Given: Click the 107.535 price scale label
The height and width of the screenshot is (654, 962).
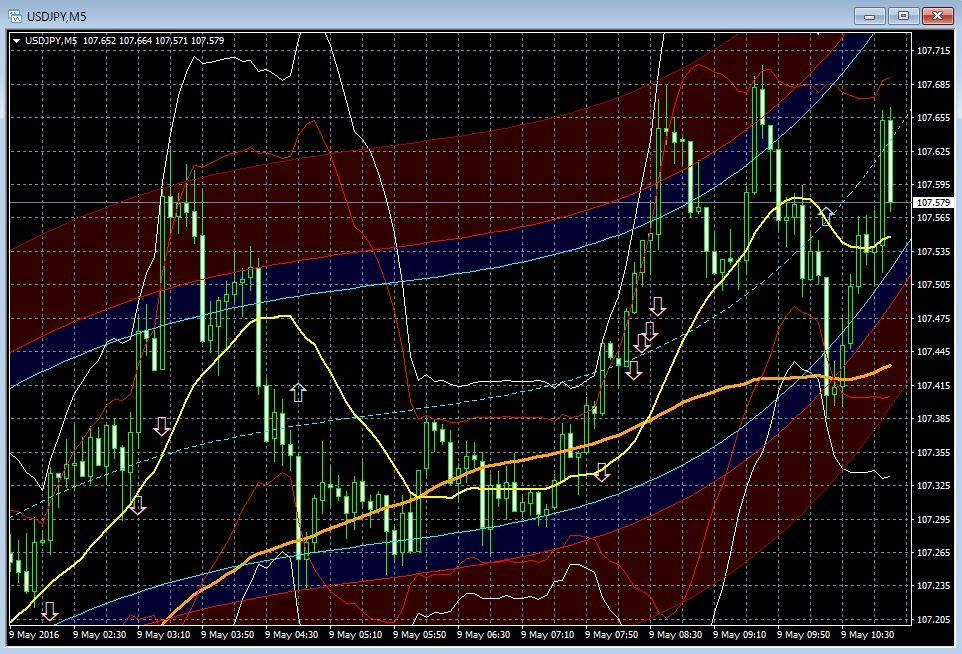Looking at the screenshot, I should [x=933, y=252].
